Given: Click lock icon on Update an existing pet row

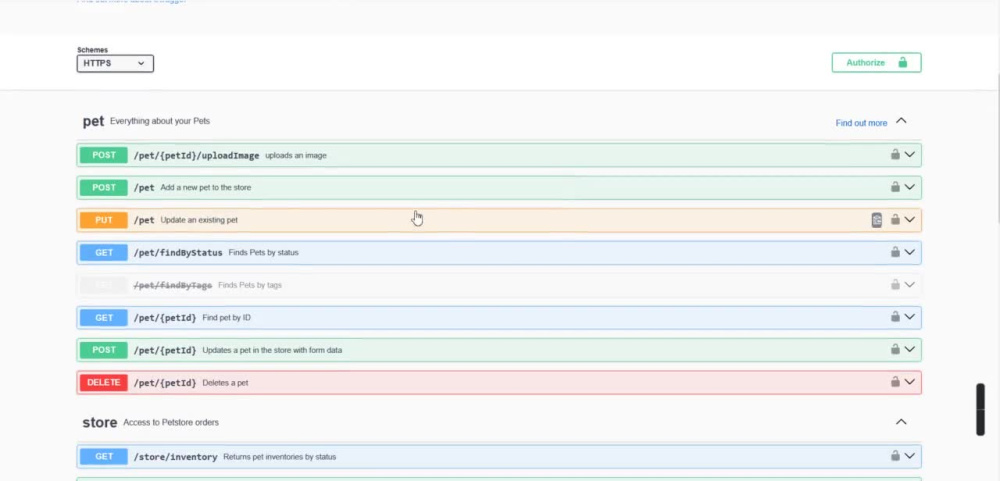Looking at the screenshot, I should [895, 219].
